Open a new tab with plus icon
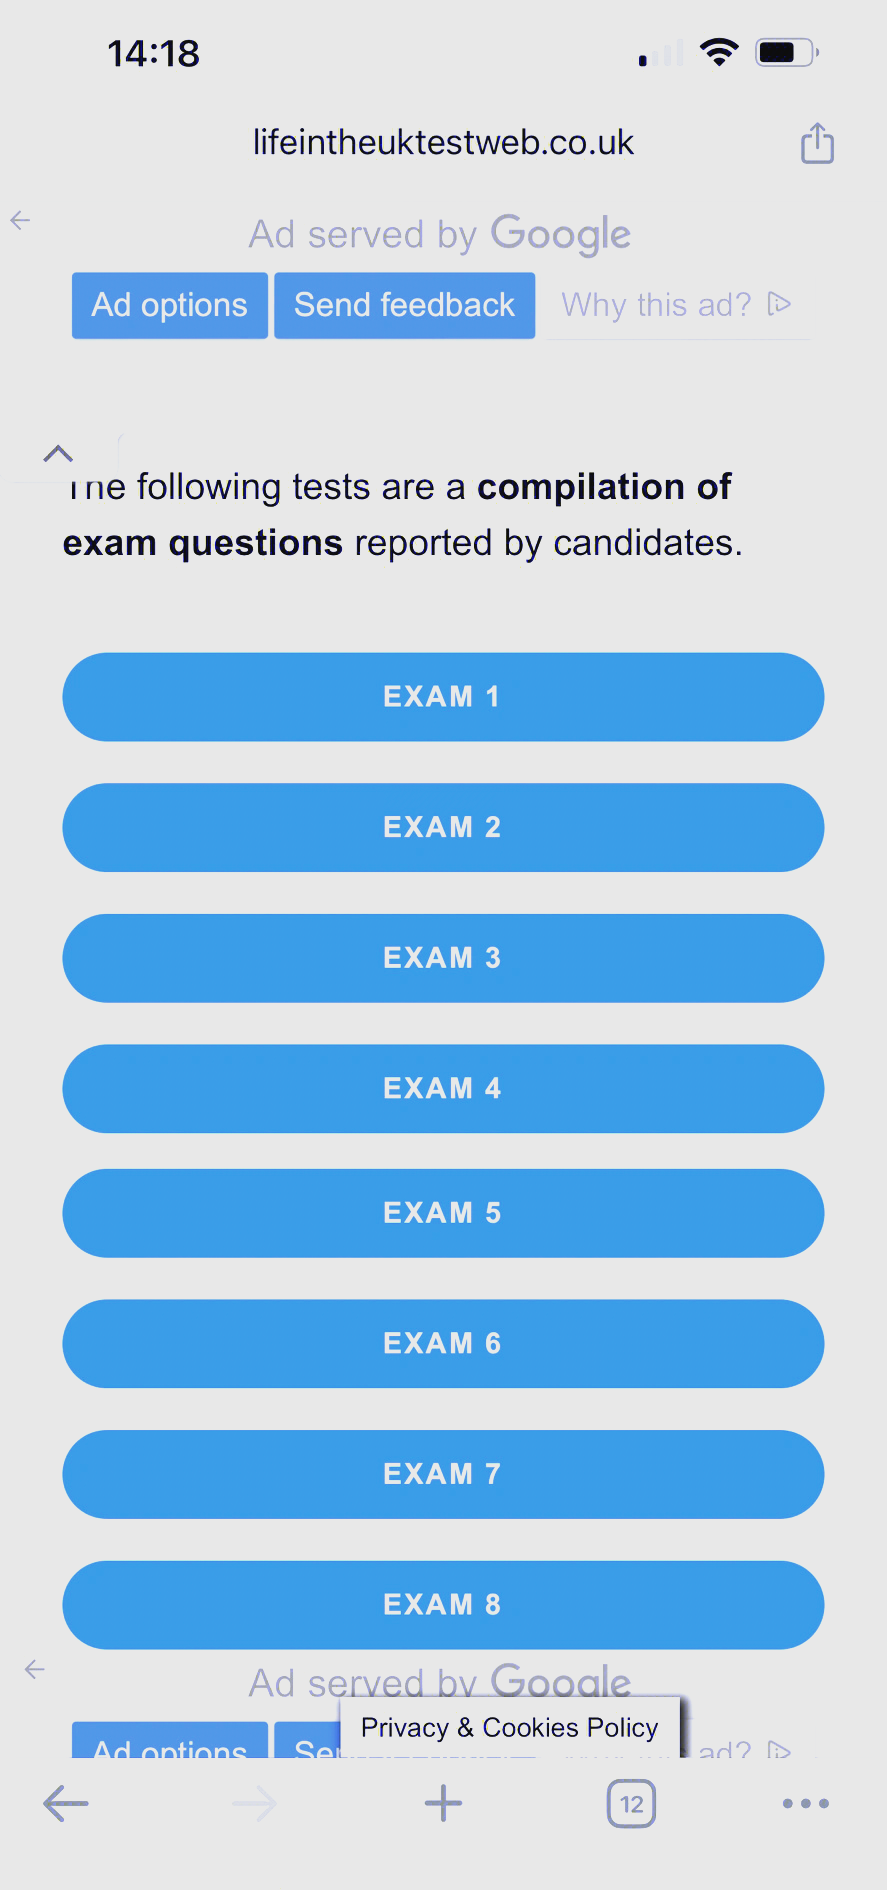887x1890 pixels. tap(443, 1804)
